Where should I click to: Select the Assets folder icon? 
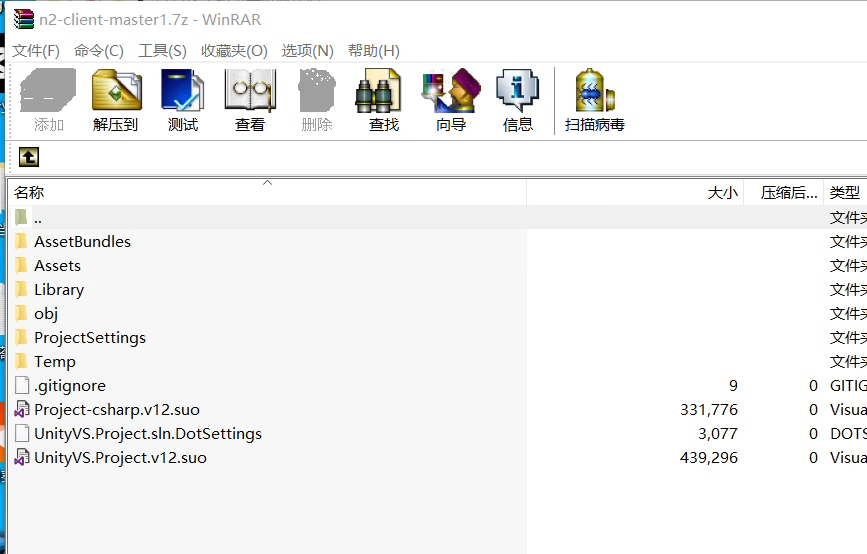pos(22,265)
